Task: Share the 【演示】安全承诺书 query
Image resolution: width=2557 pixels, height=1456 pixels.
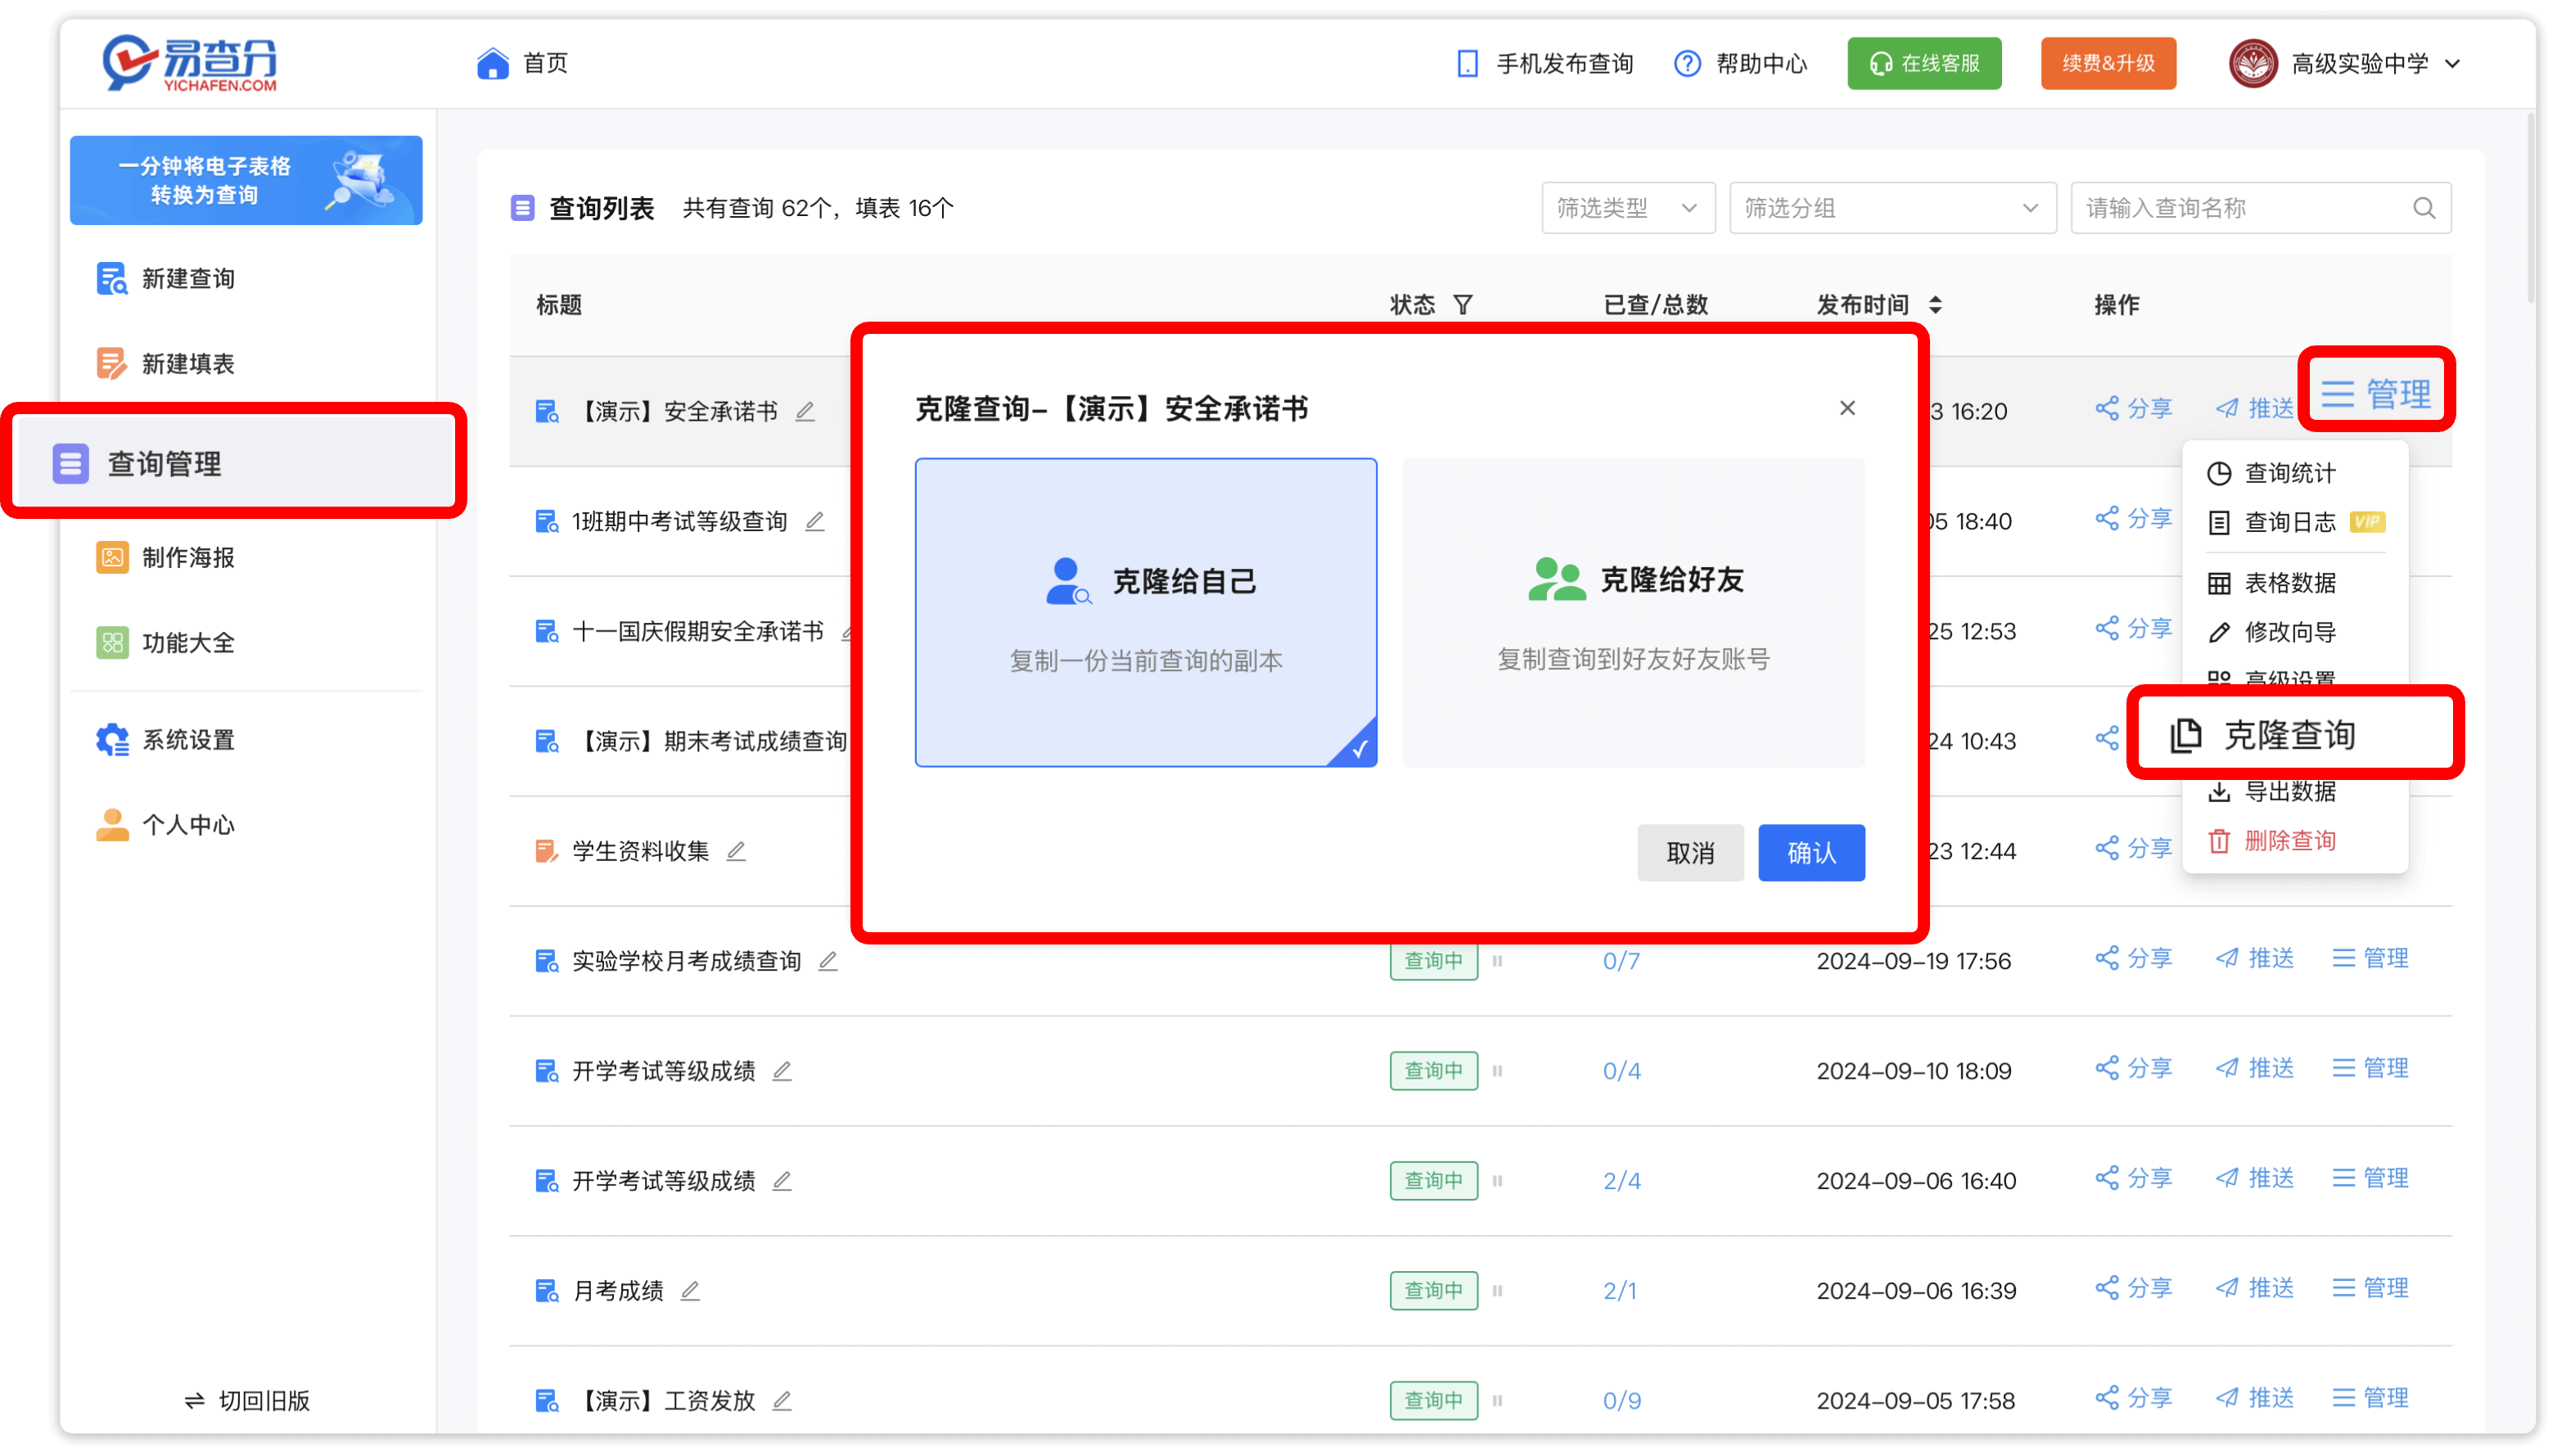Action: [x=2133, y=408]
